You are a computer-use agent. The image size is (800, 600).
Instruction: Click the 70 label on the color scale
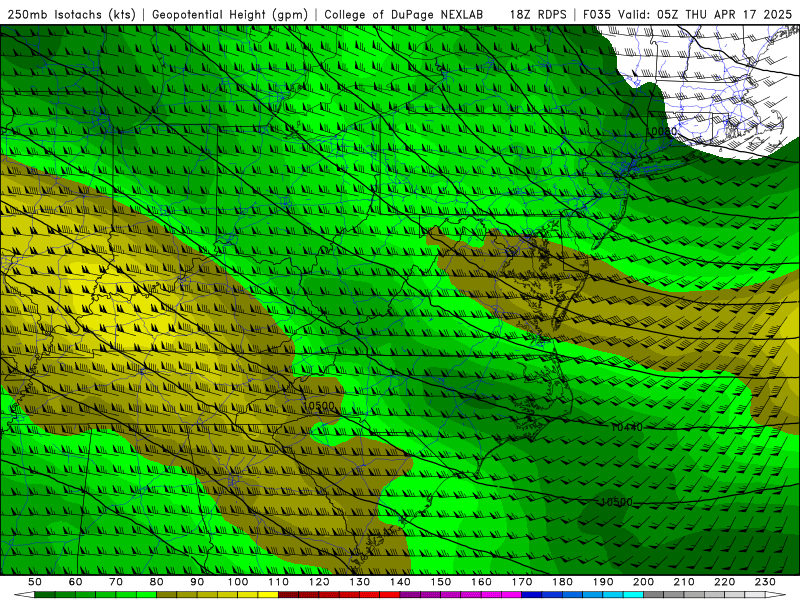point(116,582)
